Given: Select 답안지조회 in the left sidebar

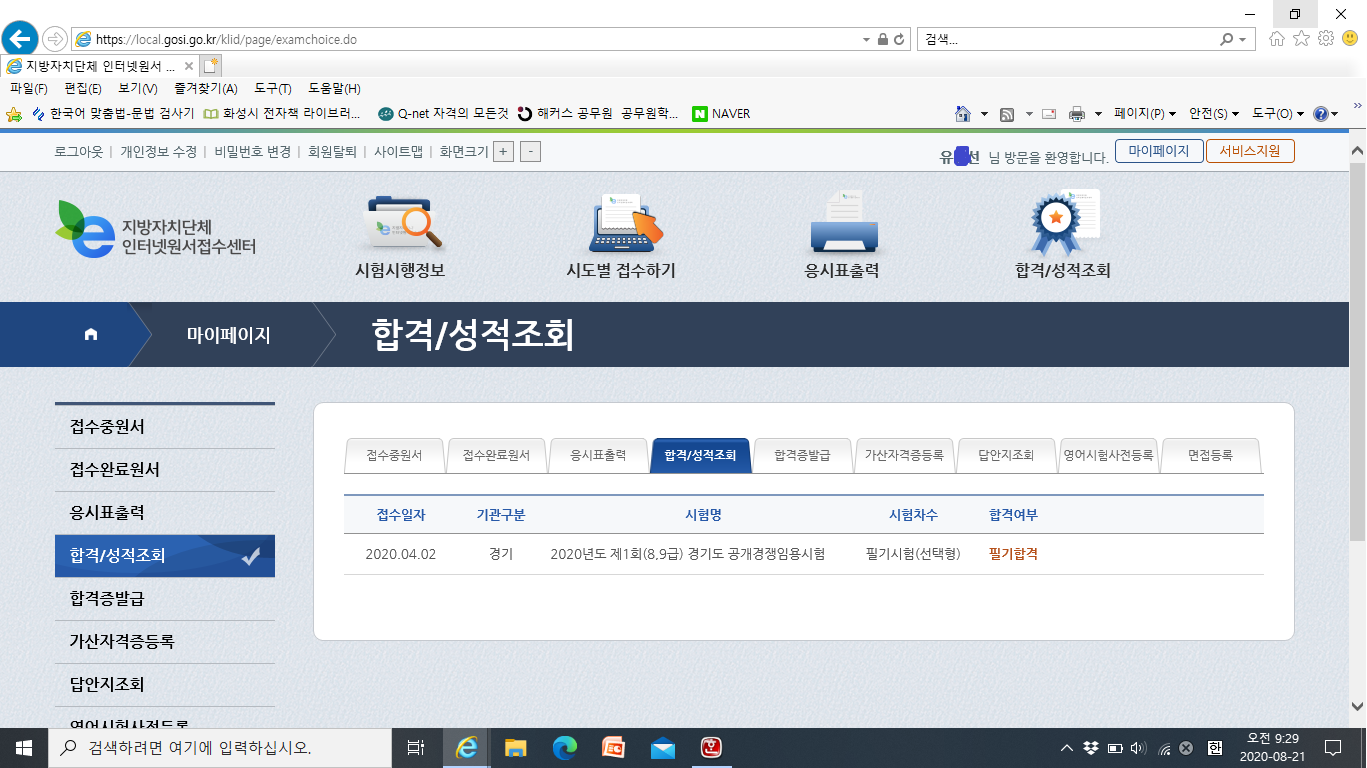Looking at the screenshot, I should click(107, 685).
